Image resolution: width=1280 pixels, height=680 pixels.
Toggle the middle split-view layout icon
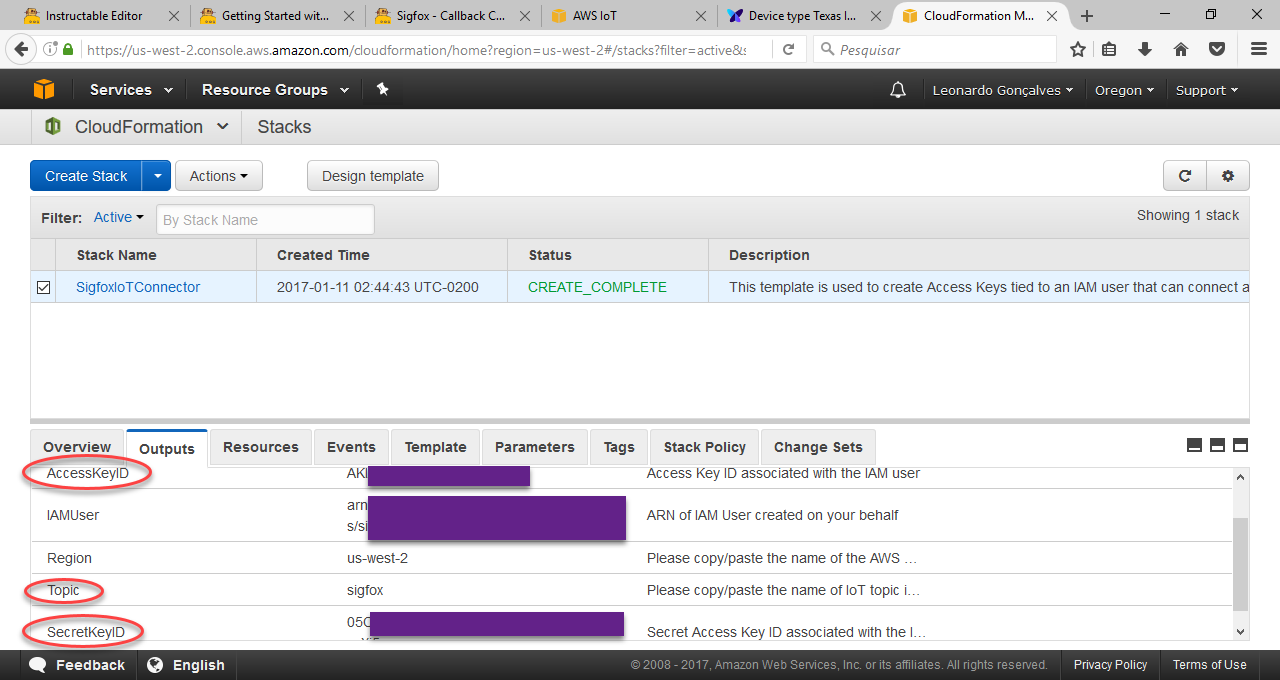[x=1217, y=444]
